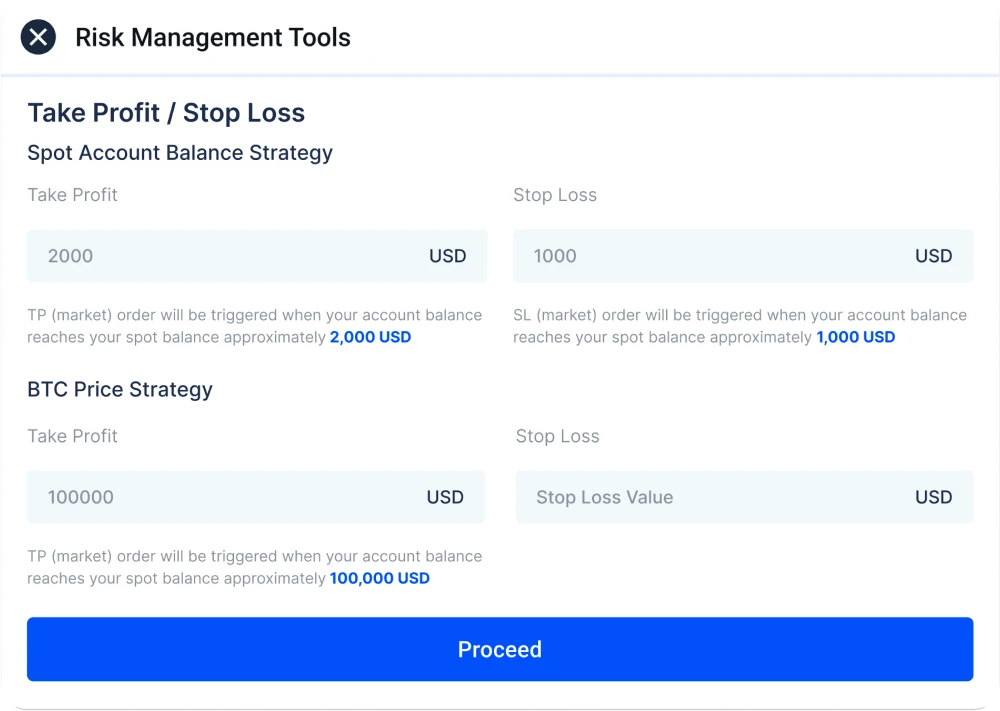The width and height of the screenshot is (1000, 711).
Task: Click Take Profit label under Spot Account Balance
Action: [x=72, y=195]
